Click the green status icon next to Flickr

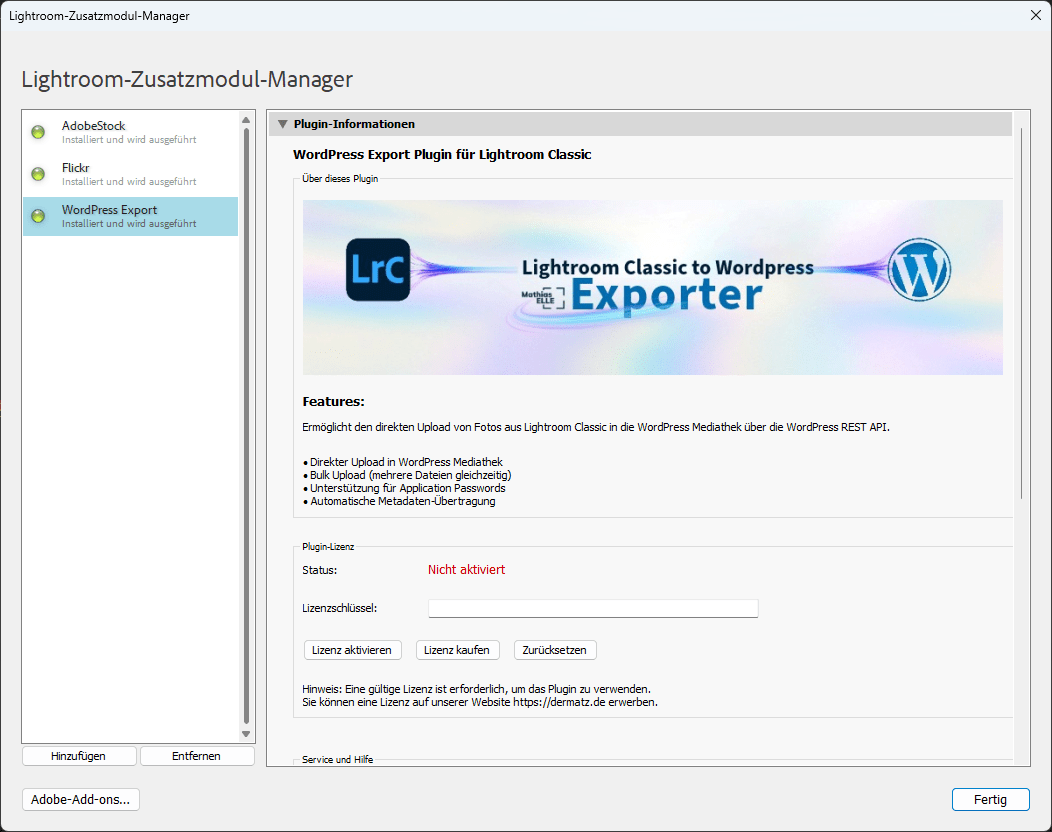[x=38, y=174]
